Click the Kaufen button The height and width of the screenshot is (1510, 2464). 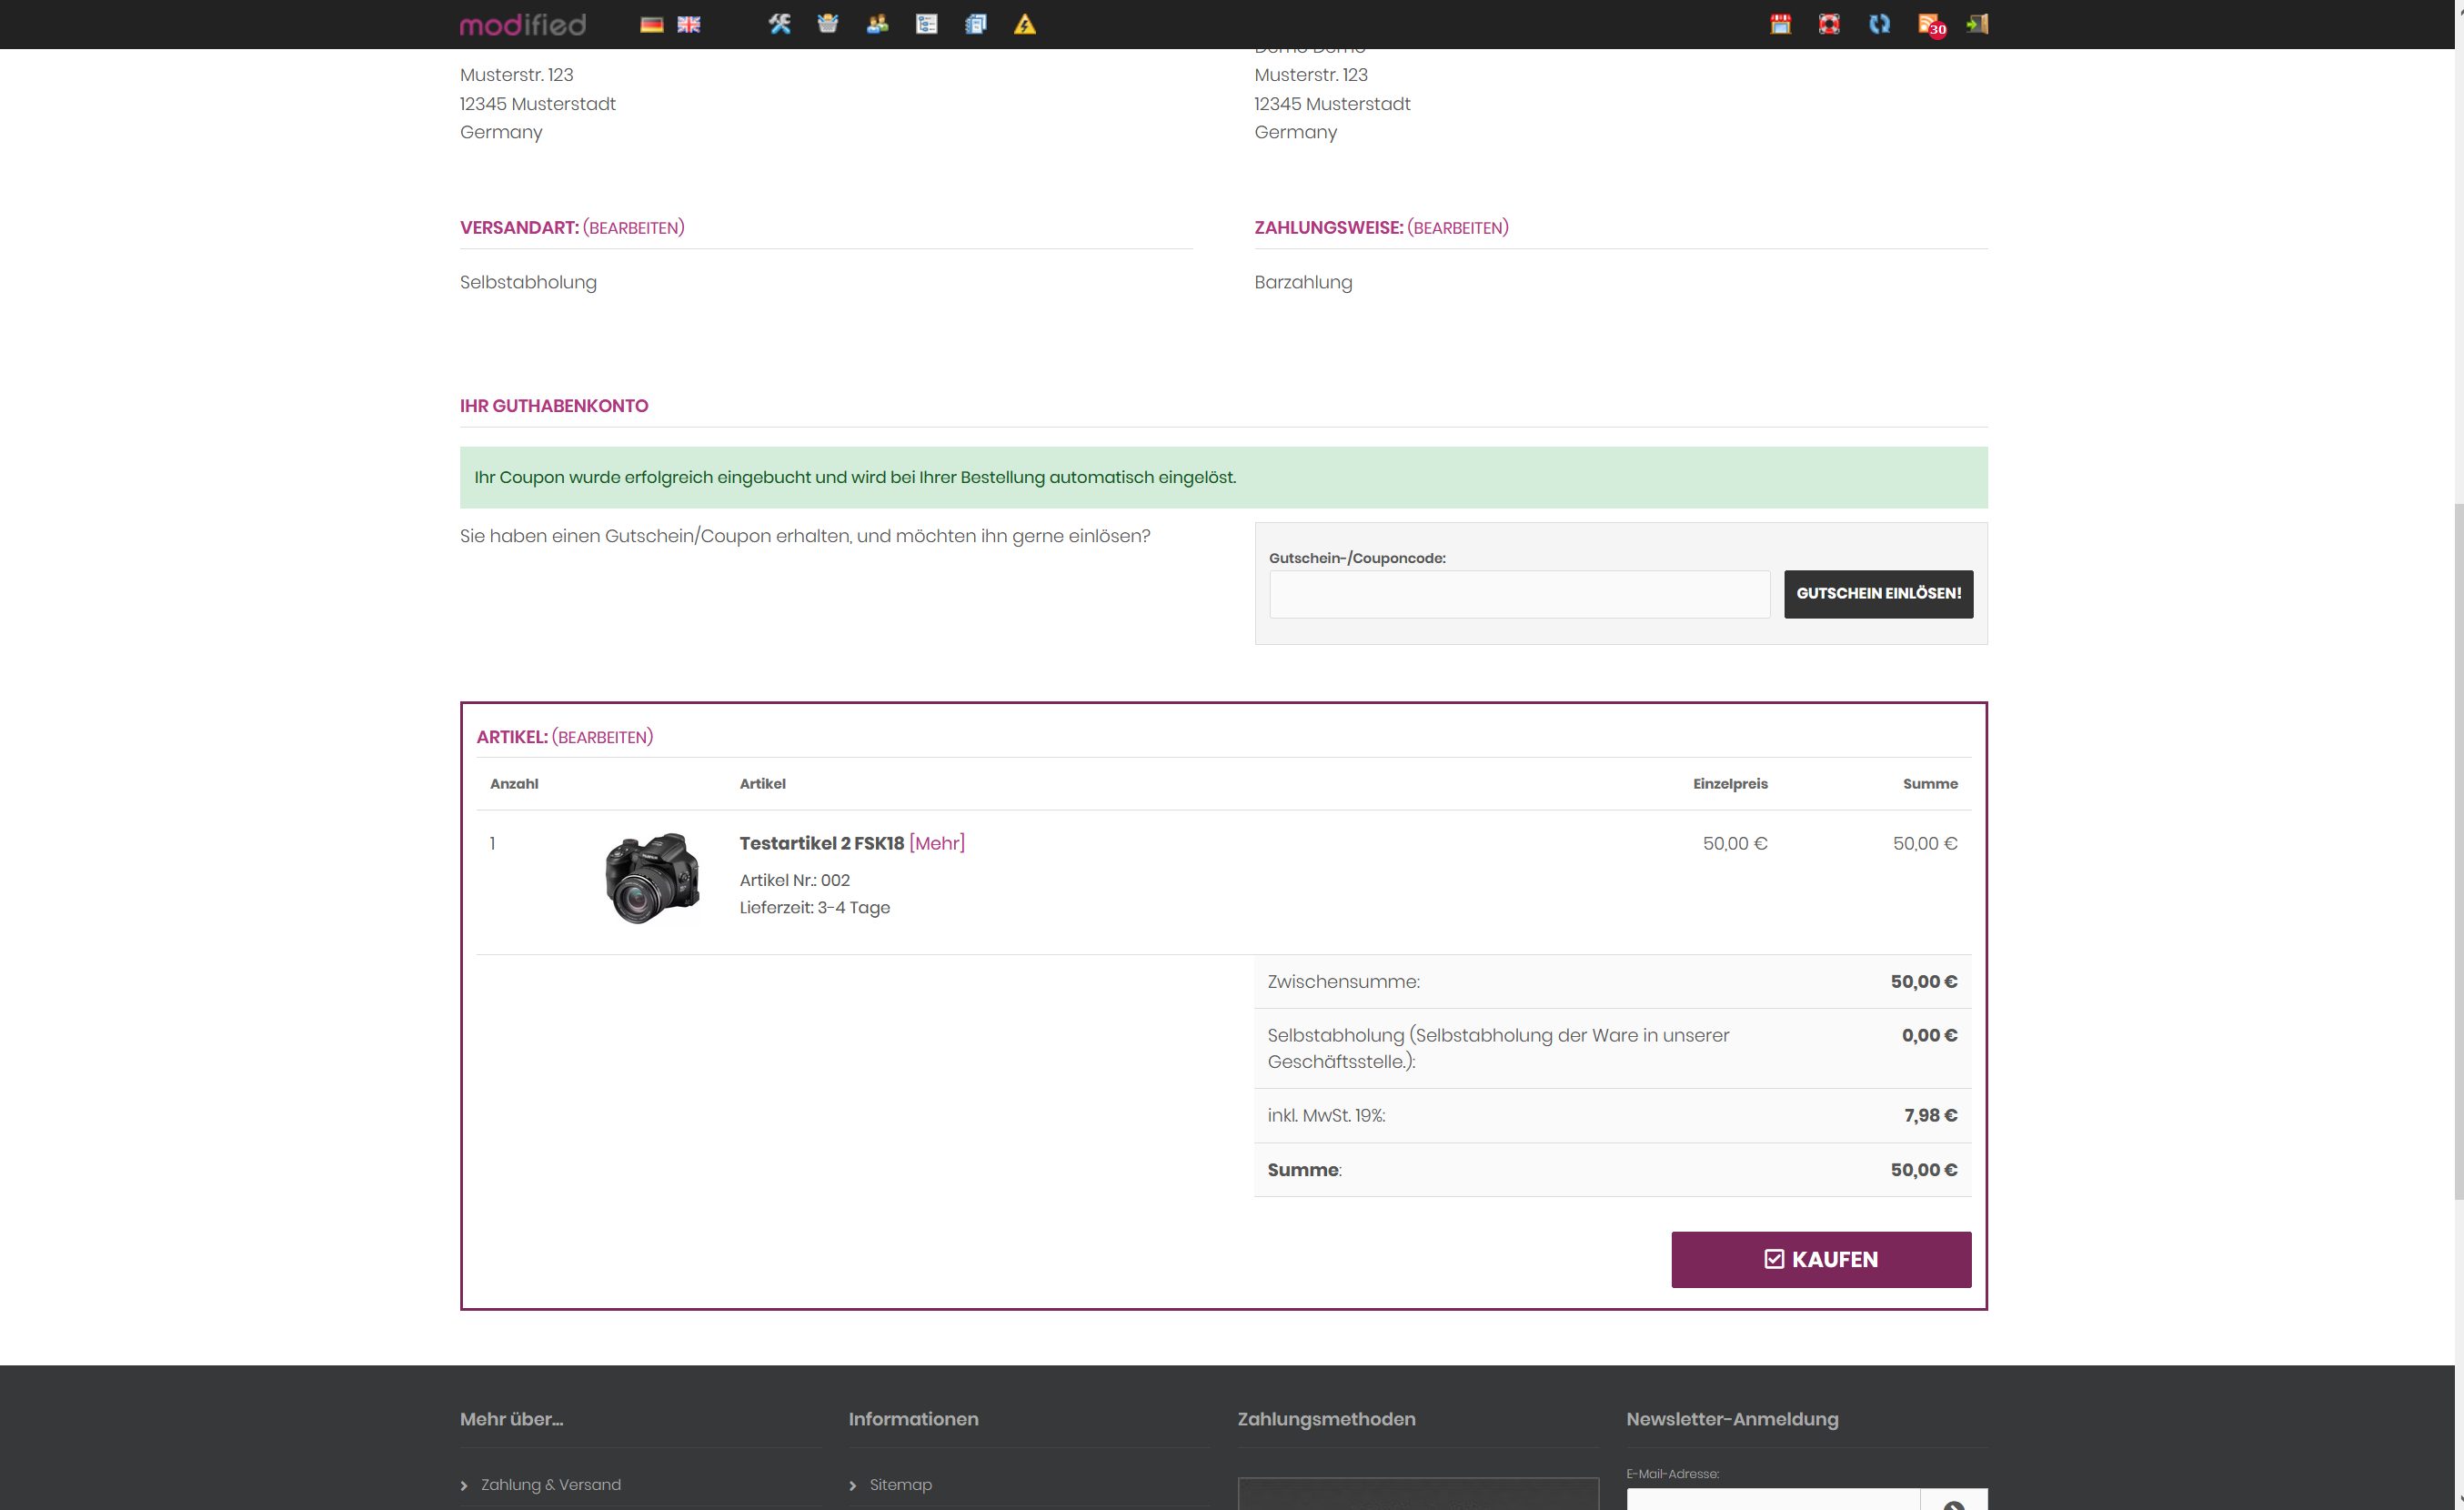pyautogui.click(x=1820, y=1259)
